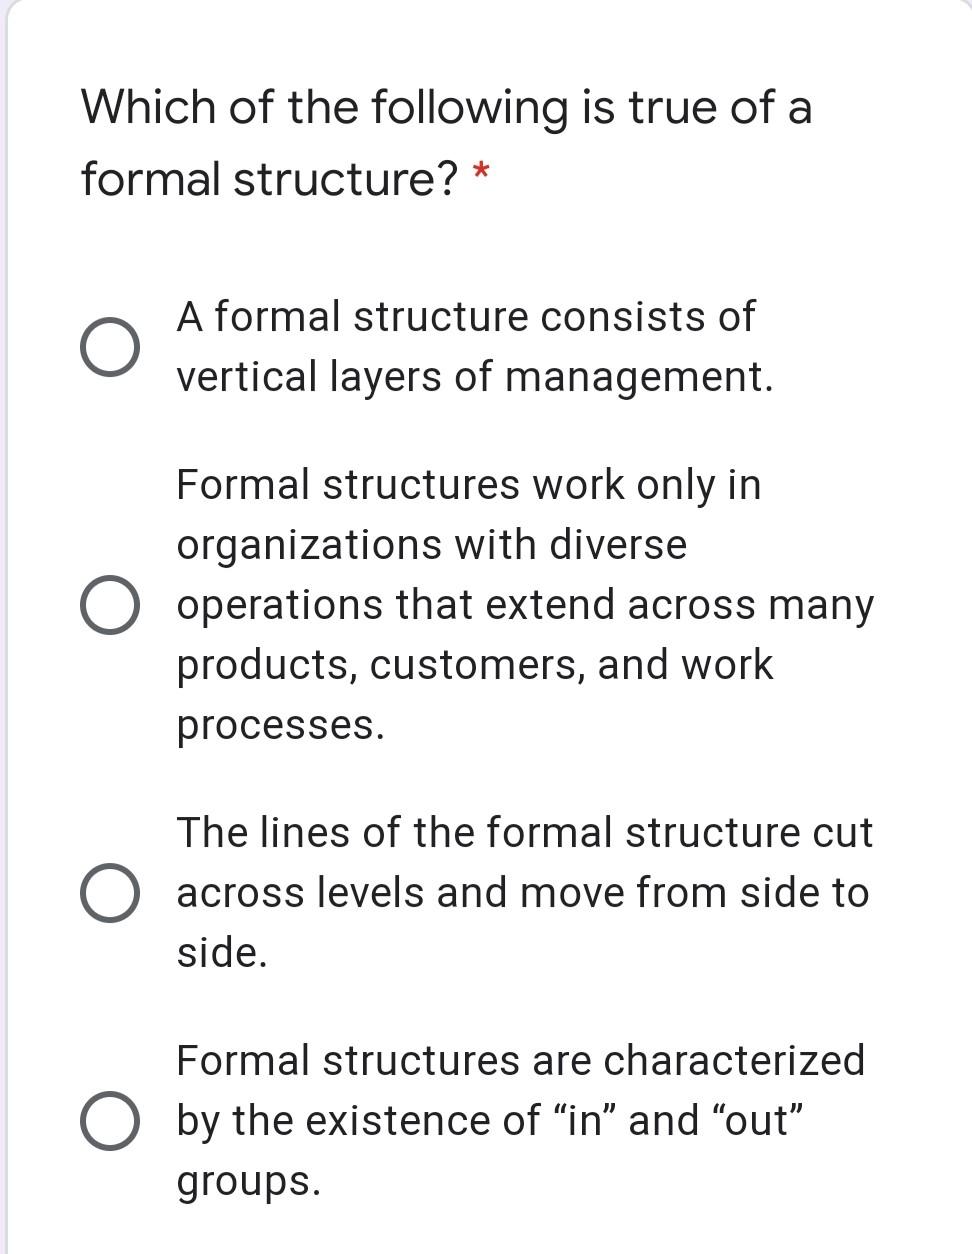Viewport: 972px width, 1254px height.
Task: Select the 'vertical layers of management' option
Action: click(x=112, y=346)
